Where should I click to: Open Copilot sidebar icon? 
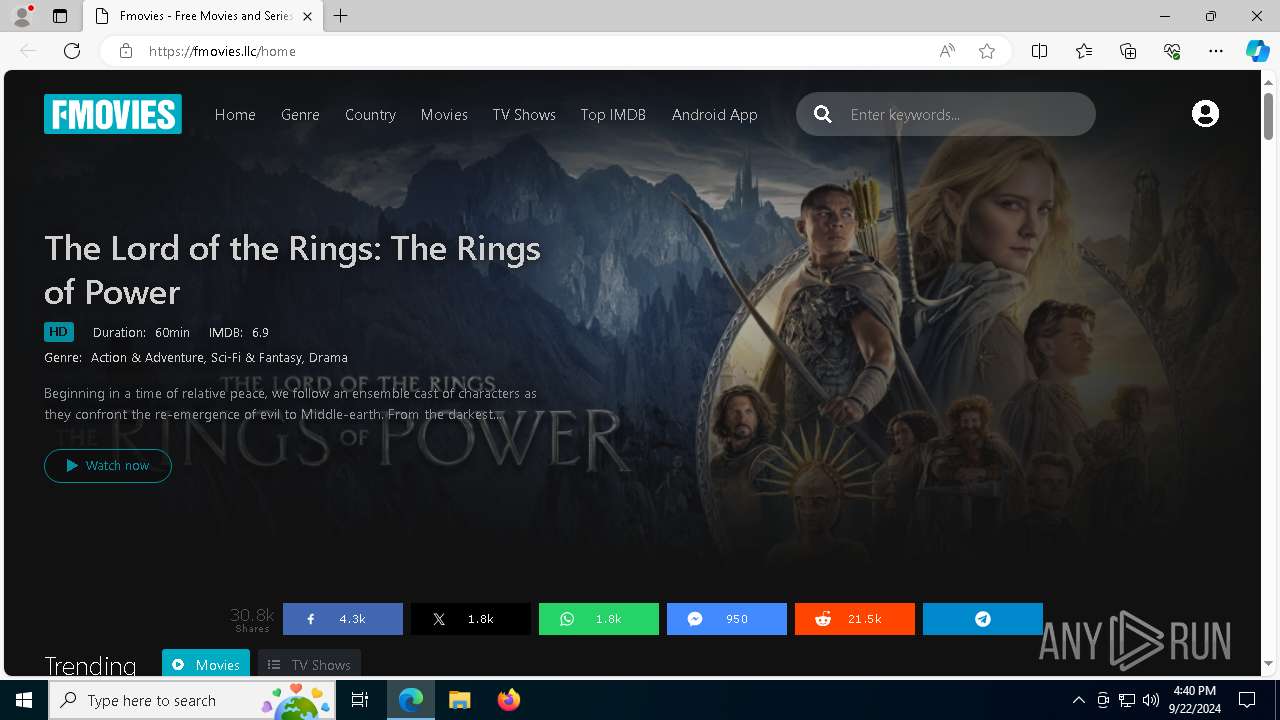coord(1257,51)
